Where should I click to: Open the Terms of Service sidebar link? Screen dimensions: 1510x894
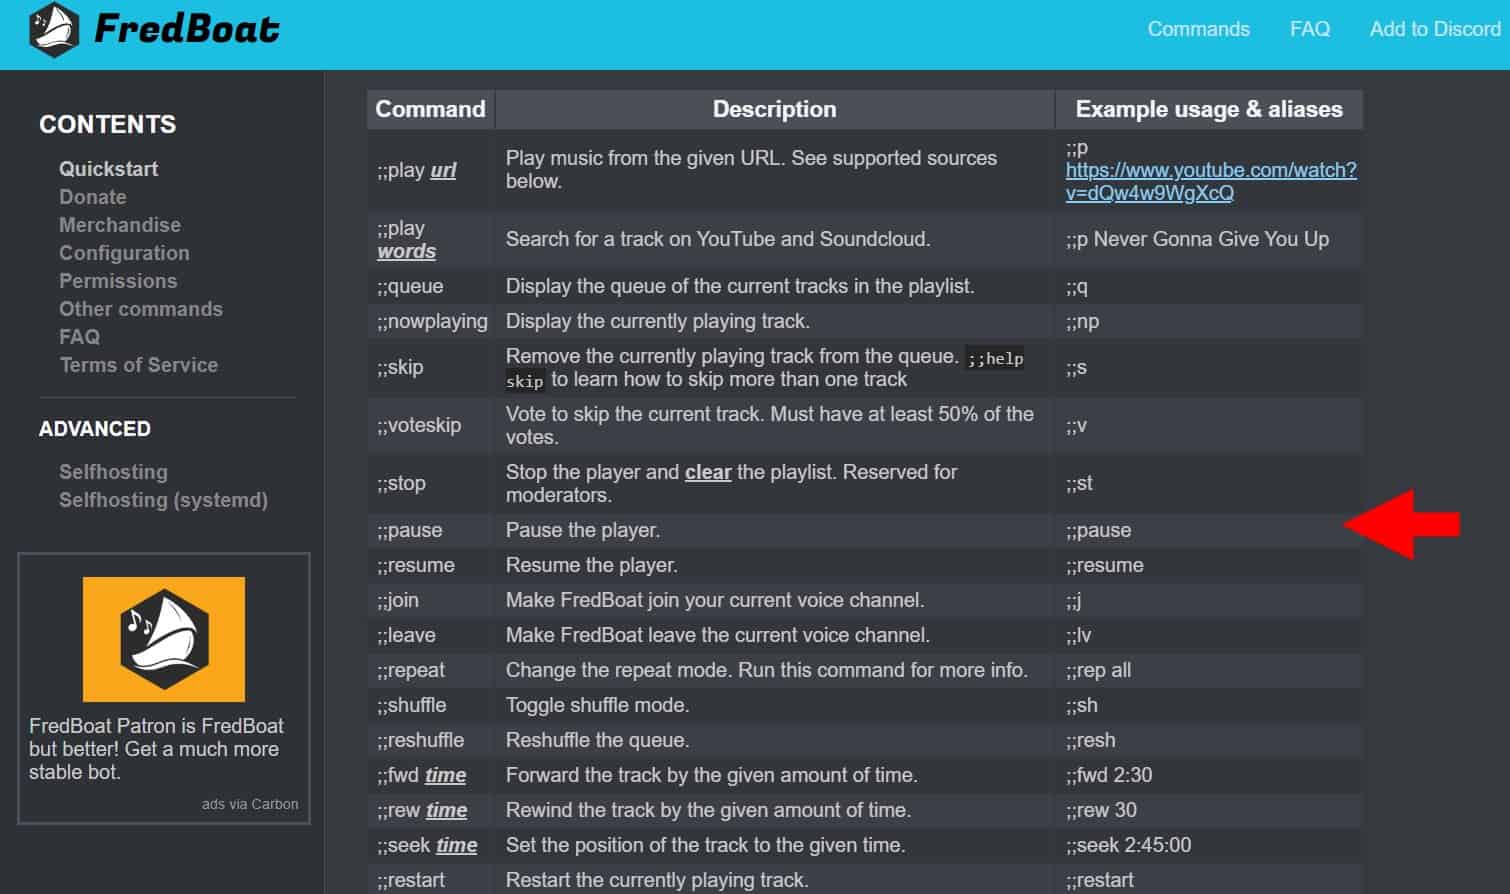138,365
